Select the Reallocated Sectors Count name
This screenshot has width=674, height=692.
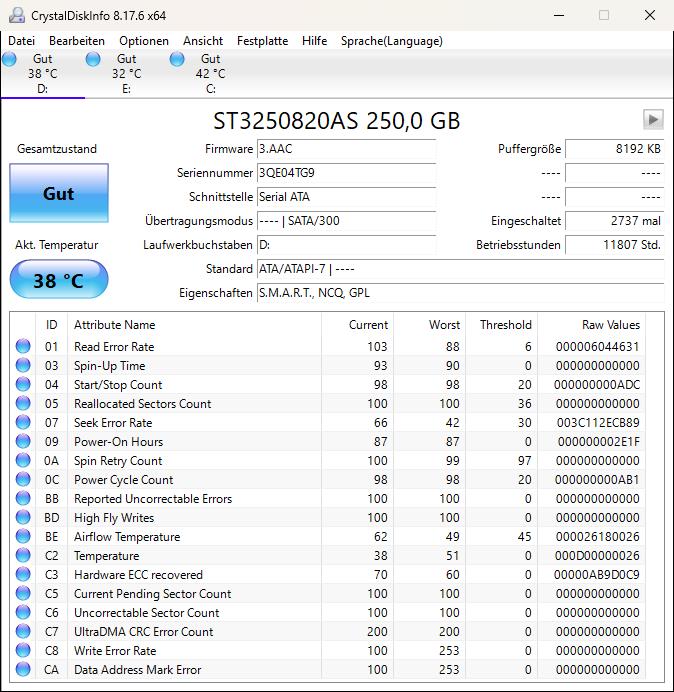[143, 404]
